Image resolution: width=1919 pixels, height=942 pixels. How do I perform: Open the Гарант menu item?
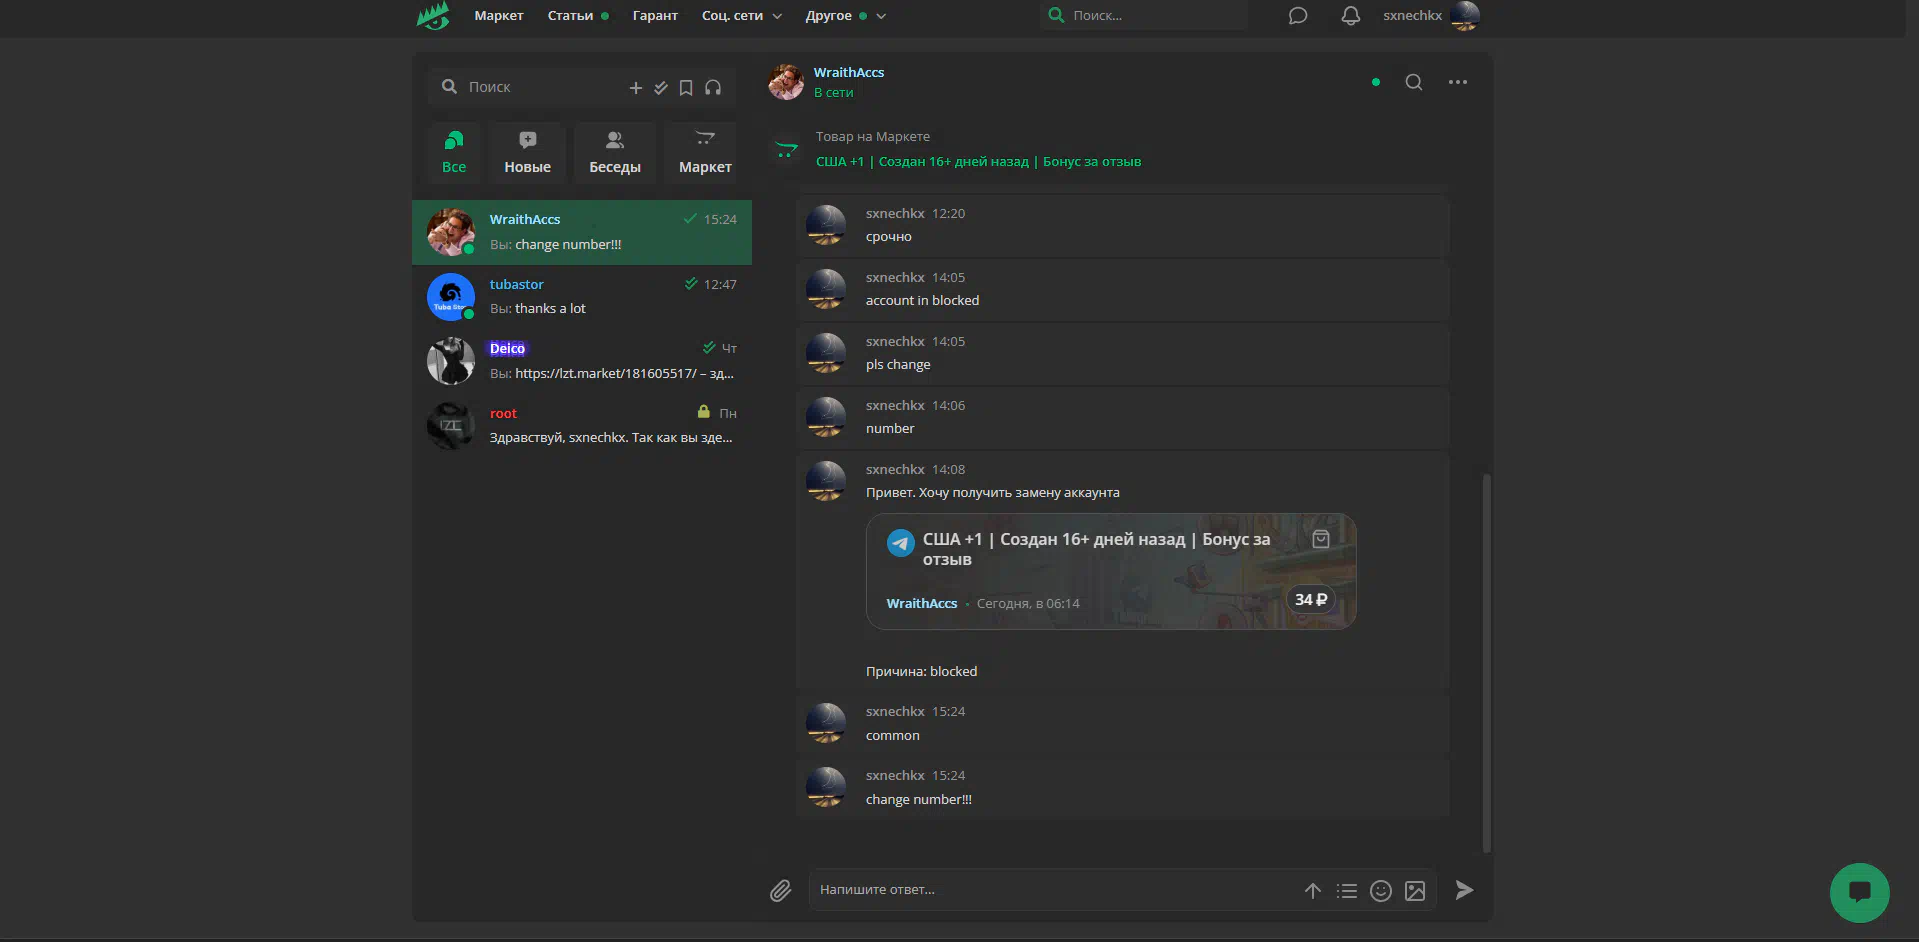click(655, 15)
